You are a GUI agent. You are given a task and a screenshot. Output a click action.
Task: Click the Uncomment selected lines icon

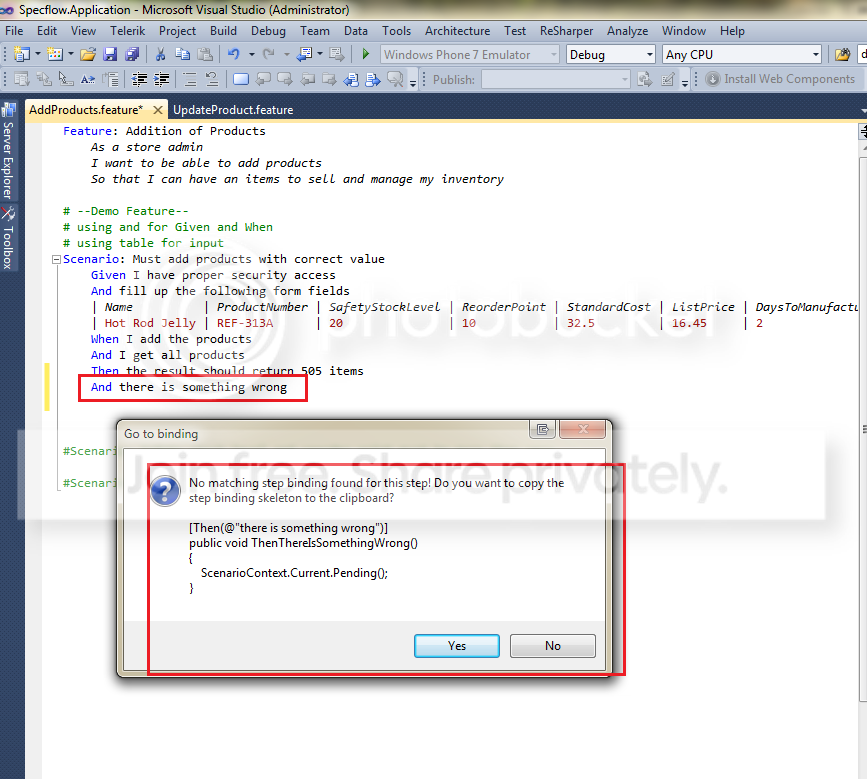click(212, 80)
